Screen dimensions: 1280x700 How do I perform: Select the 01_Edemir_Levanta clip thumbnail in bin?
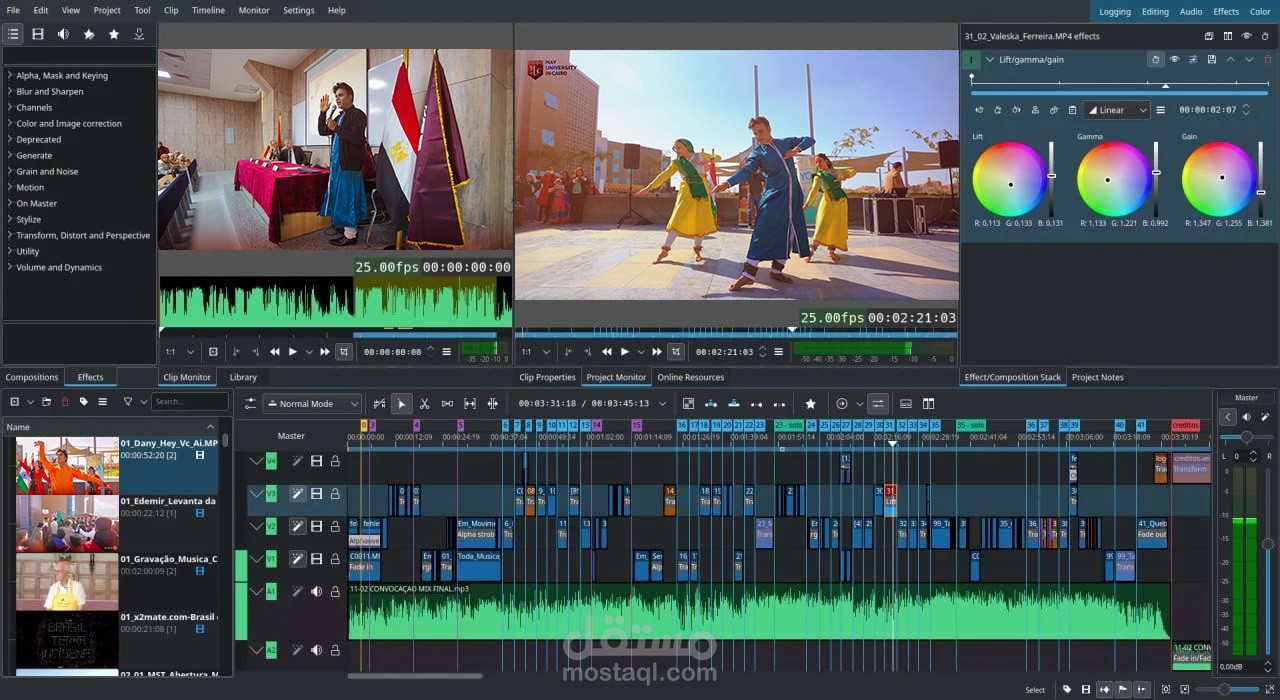click(x=67, y=523)
